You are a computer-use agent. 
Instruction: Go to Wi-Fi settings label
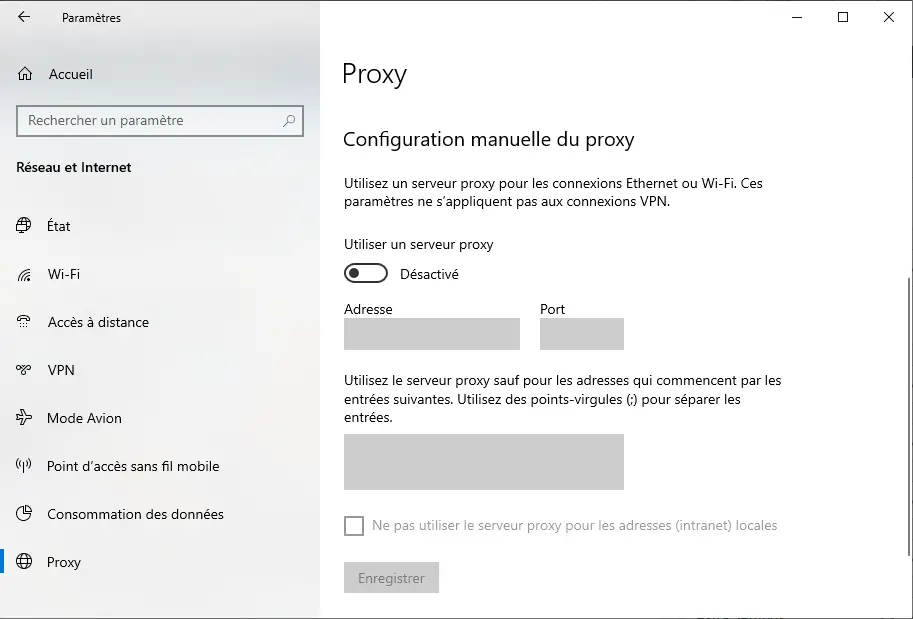point(63,274)
